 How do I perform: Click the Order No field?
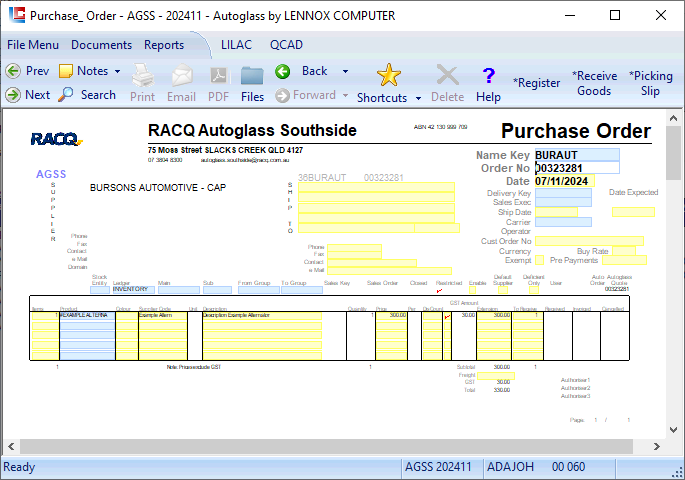point(577,168)
